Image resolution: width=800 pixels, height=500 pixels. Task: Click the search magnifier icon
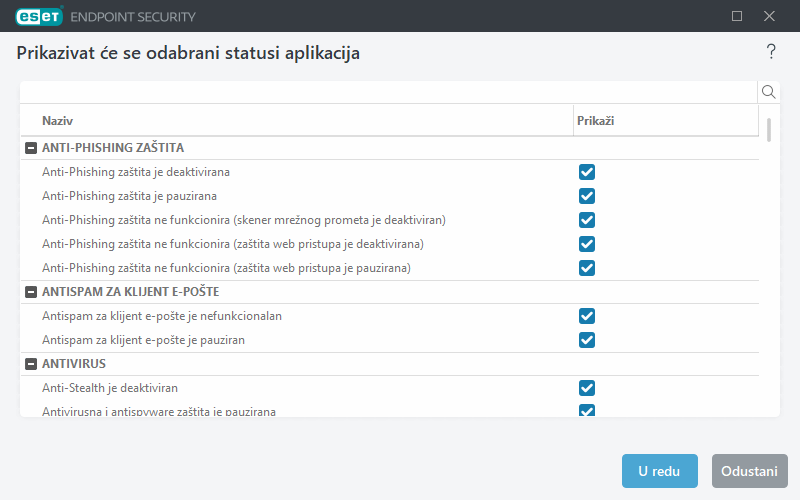coord(768,92)
